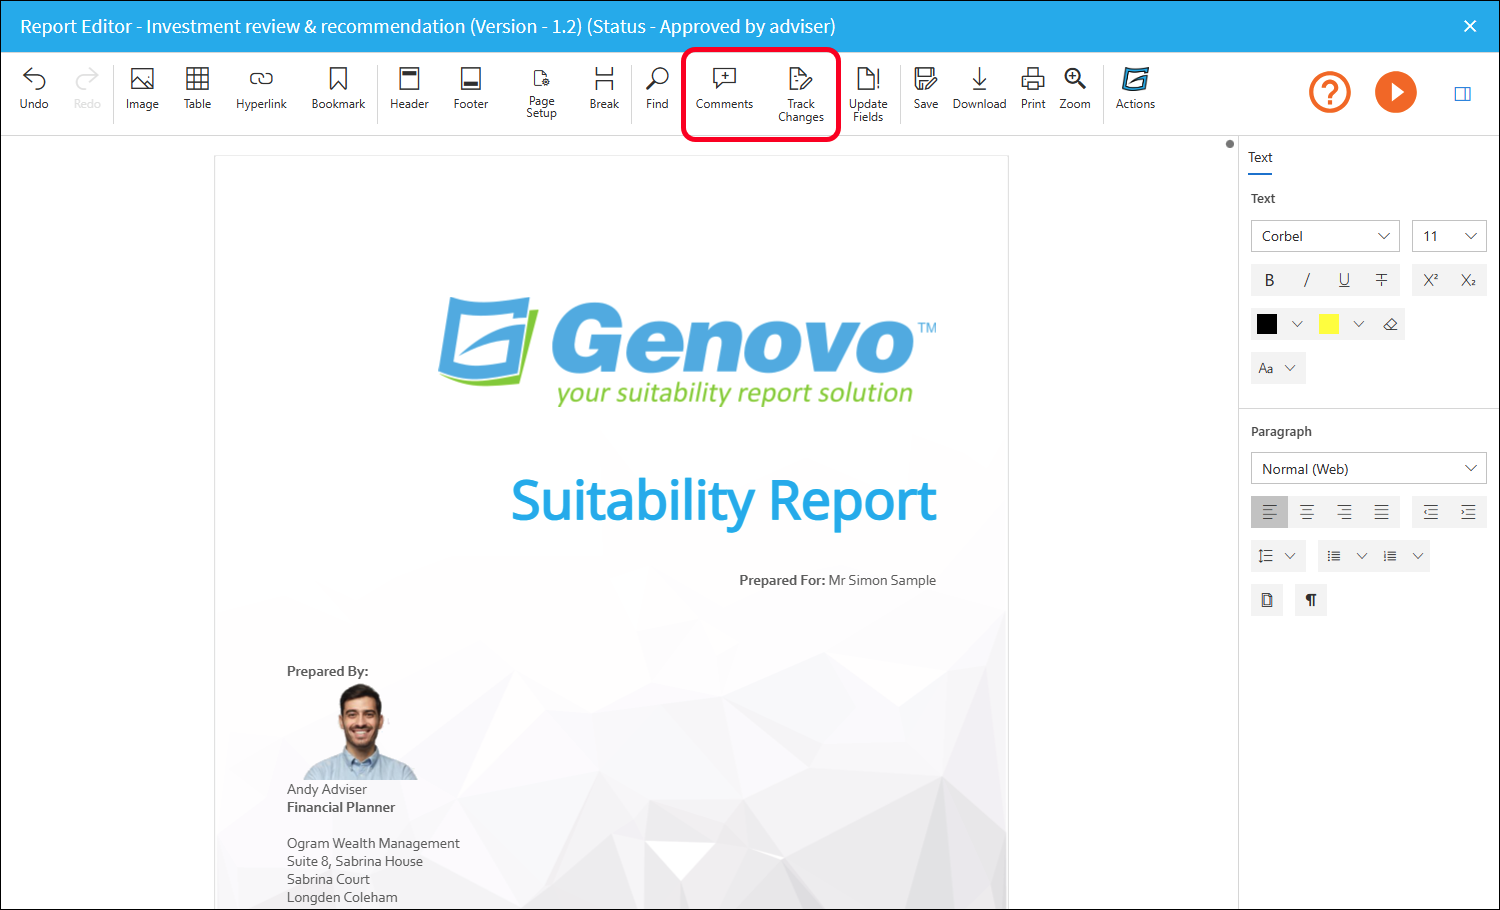Viewport: 1500px width, 910px height.
Task: Open the Corbel font dropdown
Action: tap(1325, 236)
